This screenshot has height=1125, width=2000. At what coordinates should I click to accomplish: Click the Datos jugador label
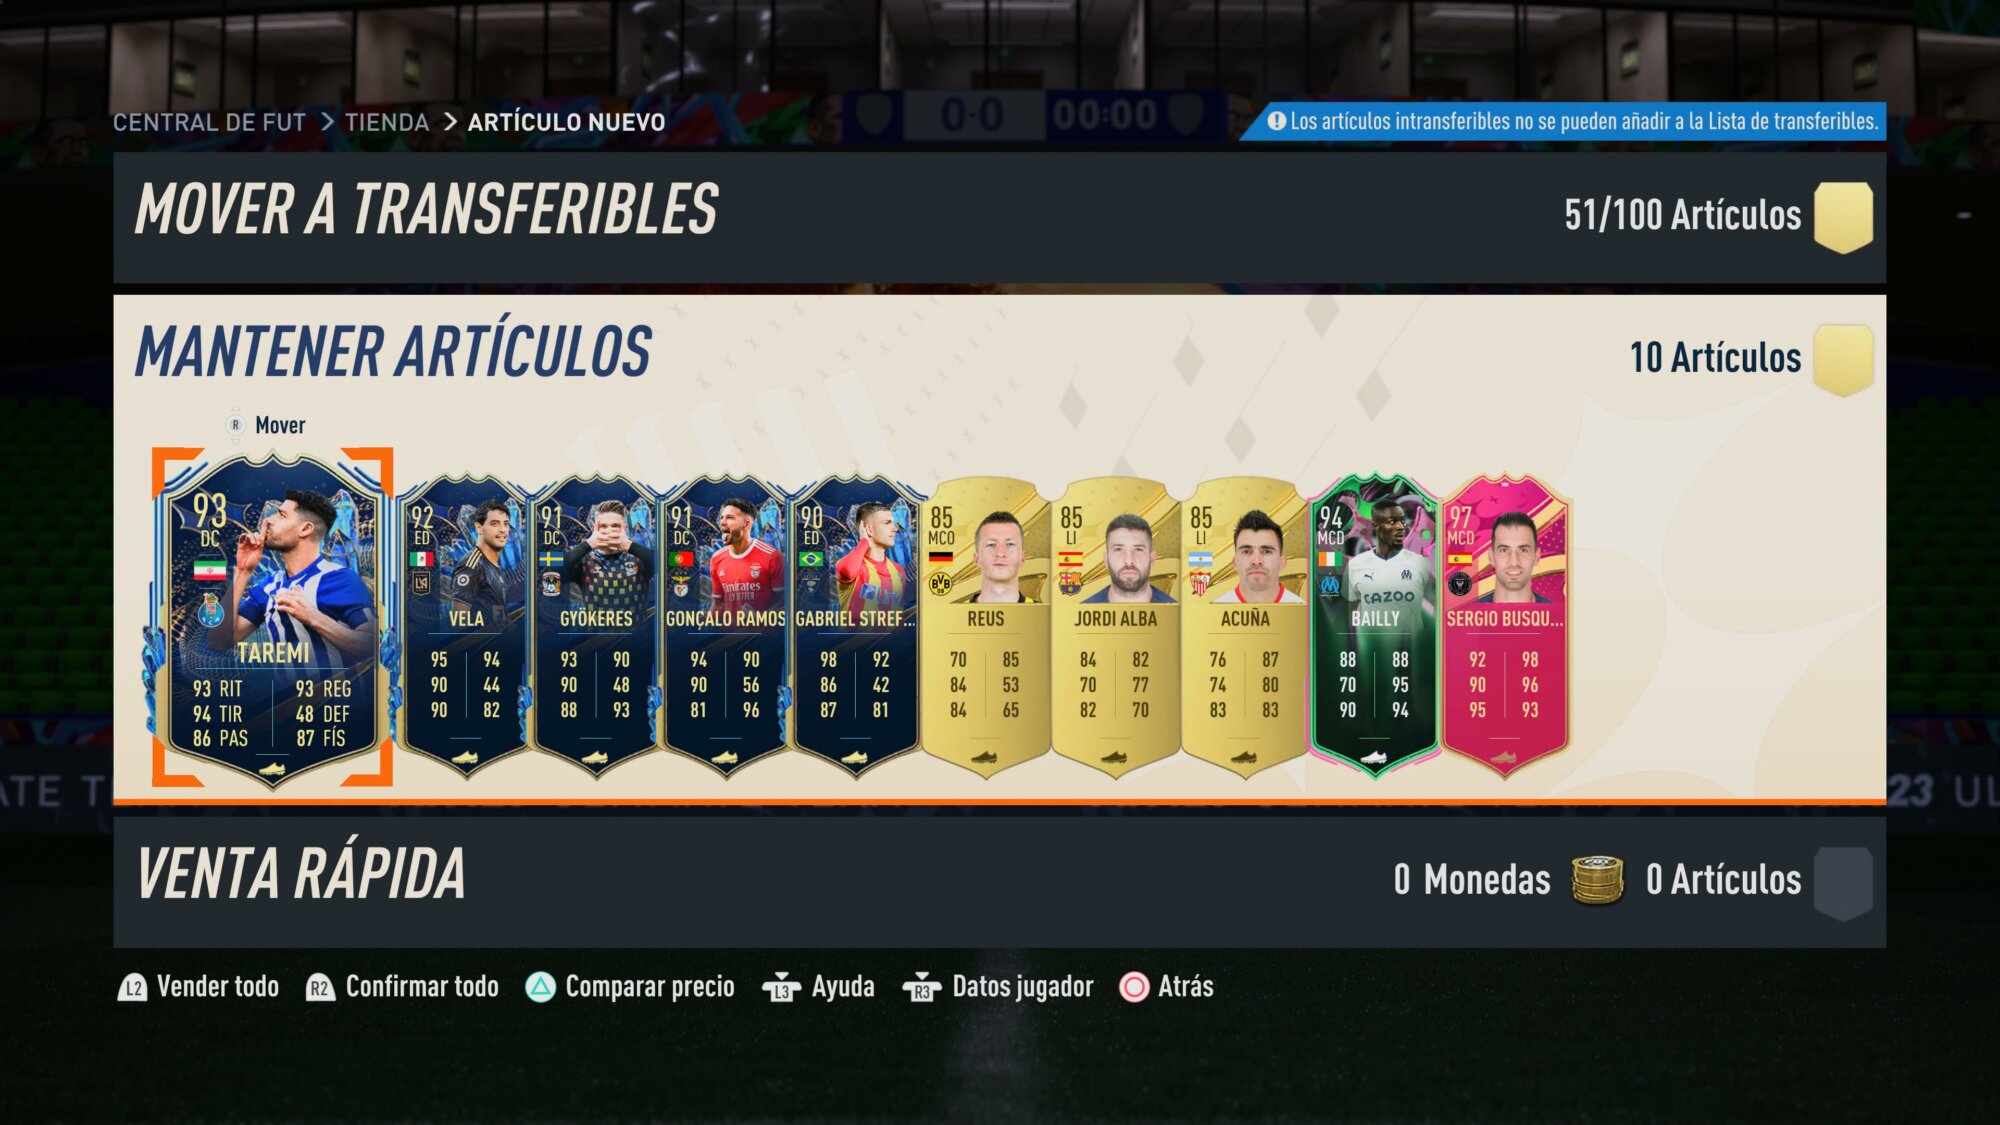(1023, 987)
